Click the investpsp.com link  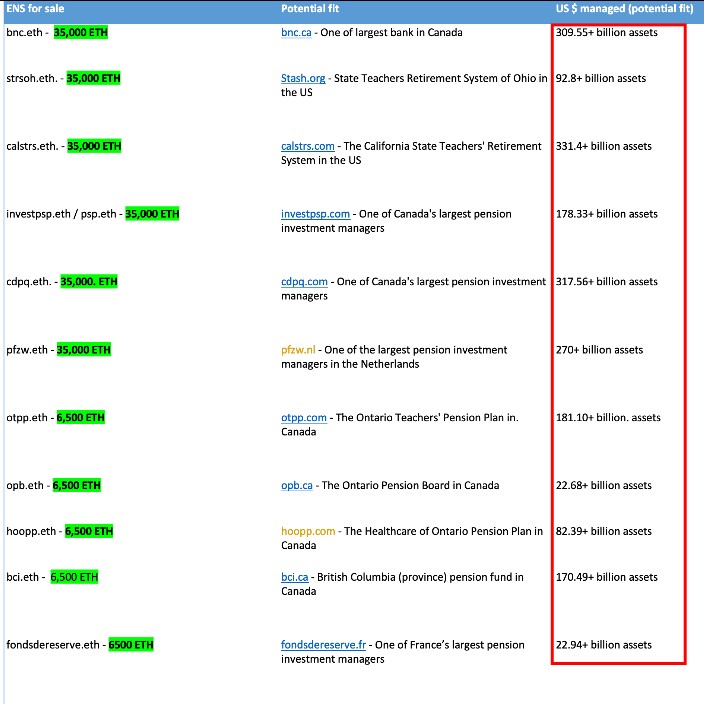click(x=315, y=215)
